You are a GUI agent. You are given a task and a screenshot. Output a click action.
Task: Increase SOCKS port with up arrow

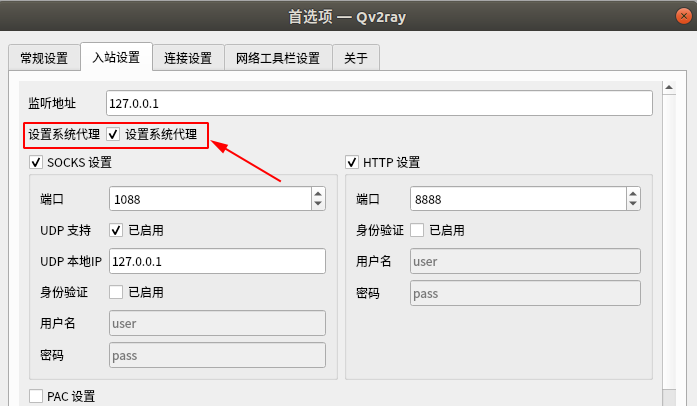click(x=318, y=194)
